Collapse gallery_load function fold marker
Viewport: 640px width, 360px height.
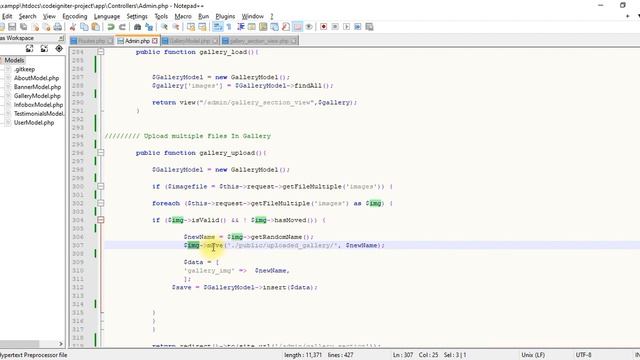point(100,52)
